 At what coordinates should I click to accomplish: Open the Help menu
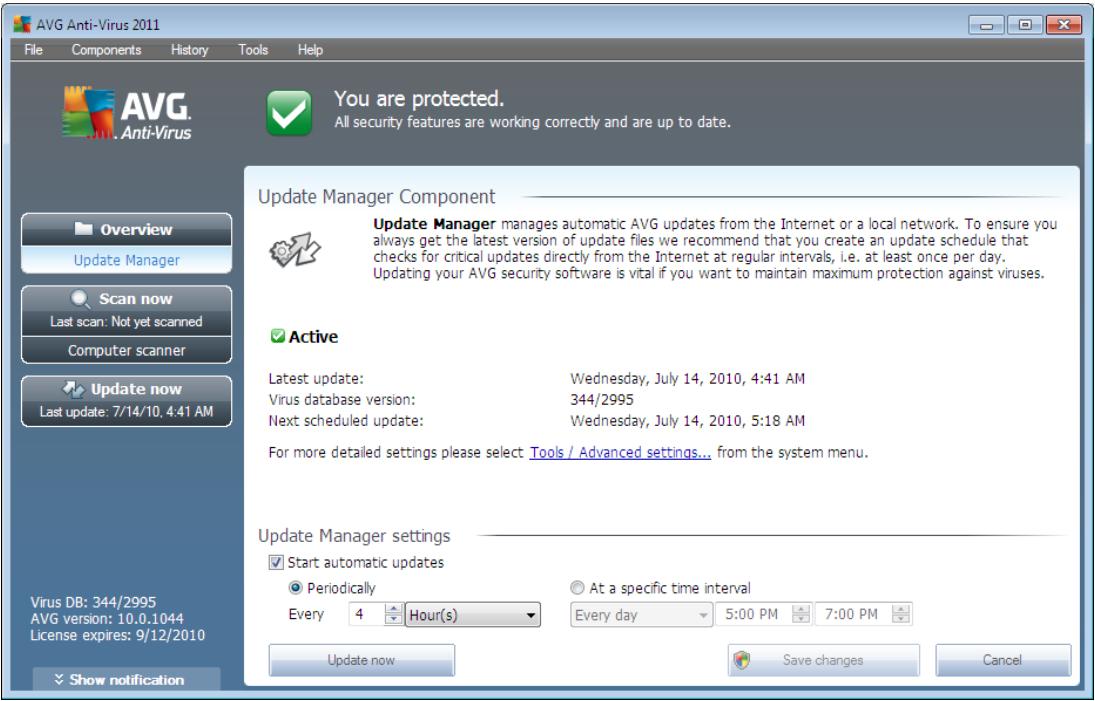(x=310, y=50)
